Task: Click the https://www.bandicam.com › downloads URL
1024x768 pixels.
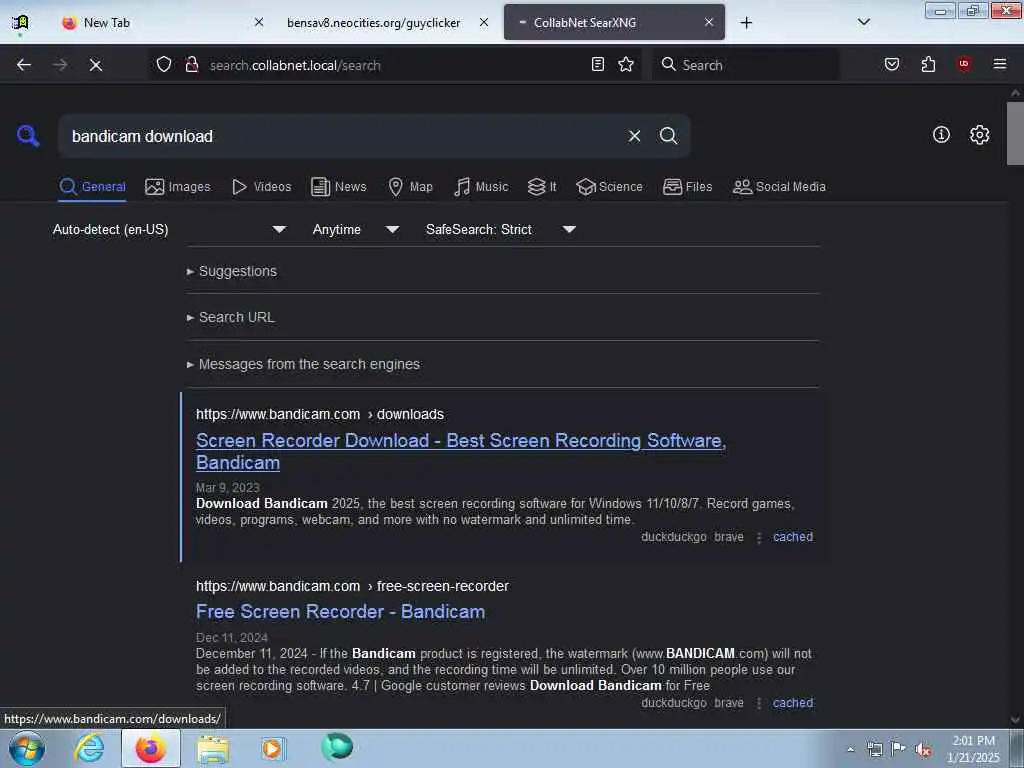Action: [320, 415]
